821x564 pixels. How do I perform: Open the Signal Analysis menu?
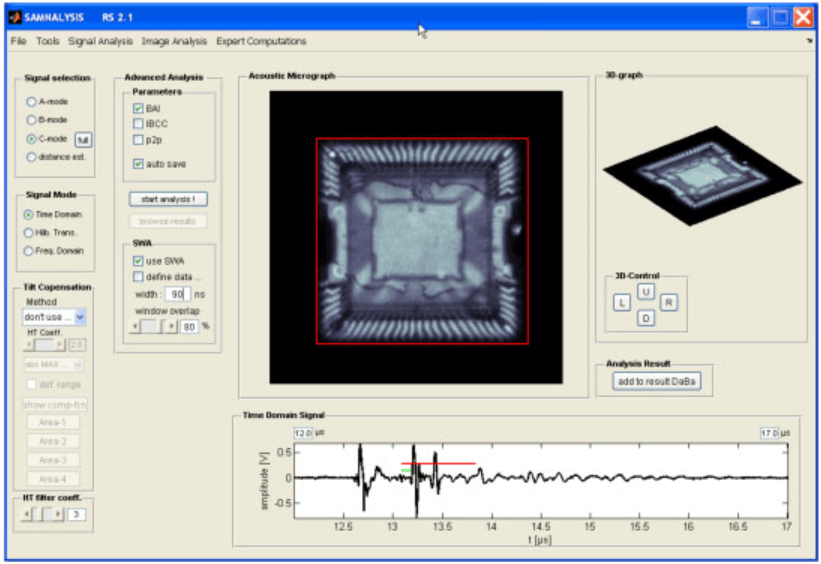(100, 41)
